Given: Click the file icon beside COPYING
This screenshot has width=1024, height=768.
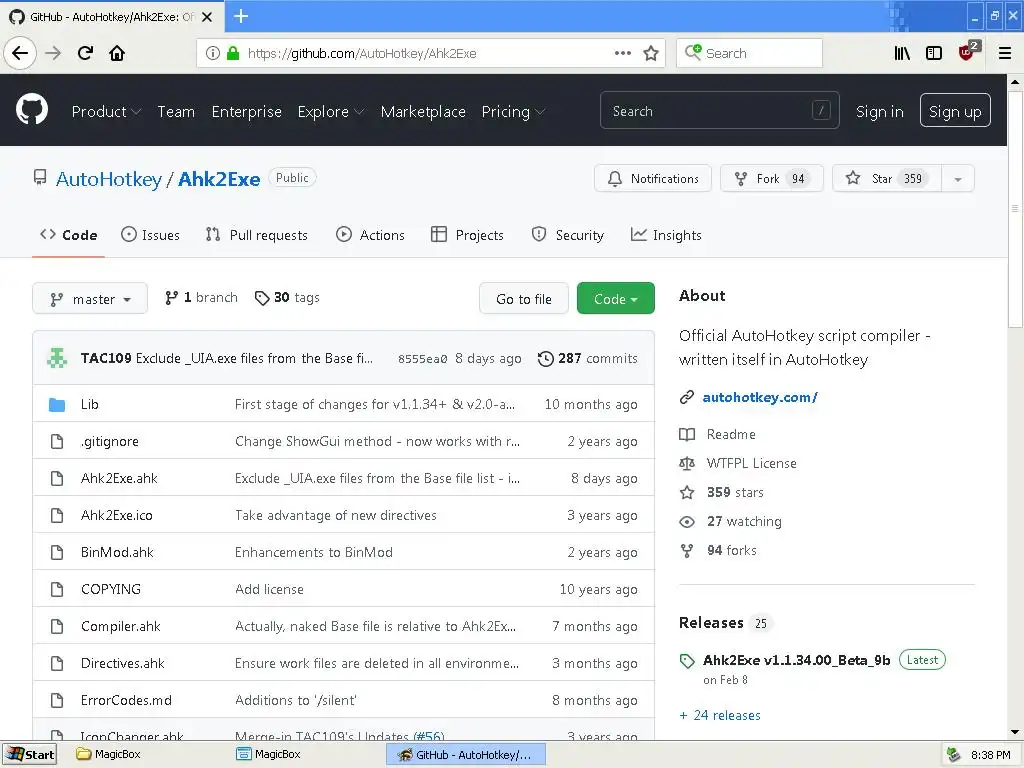Looking at the screenshot, I should coord(57,589).
